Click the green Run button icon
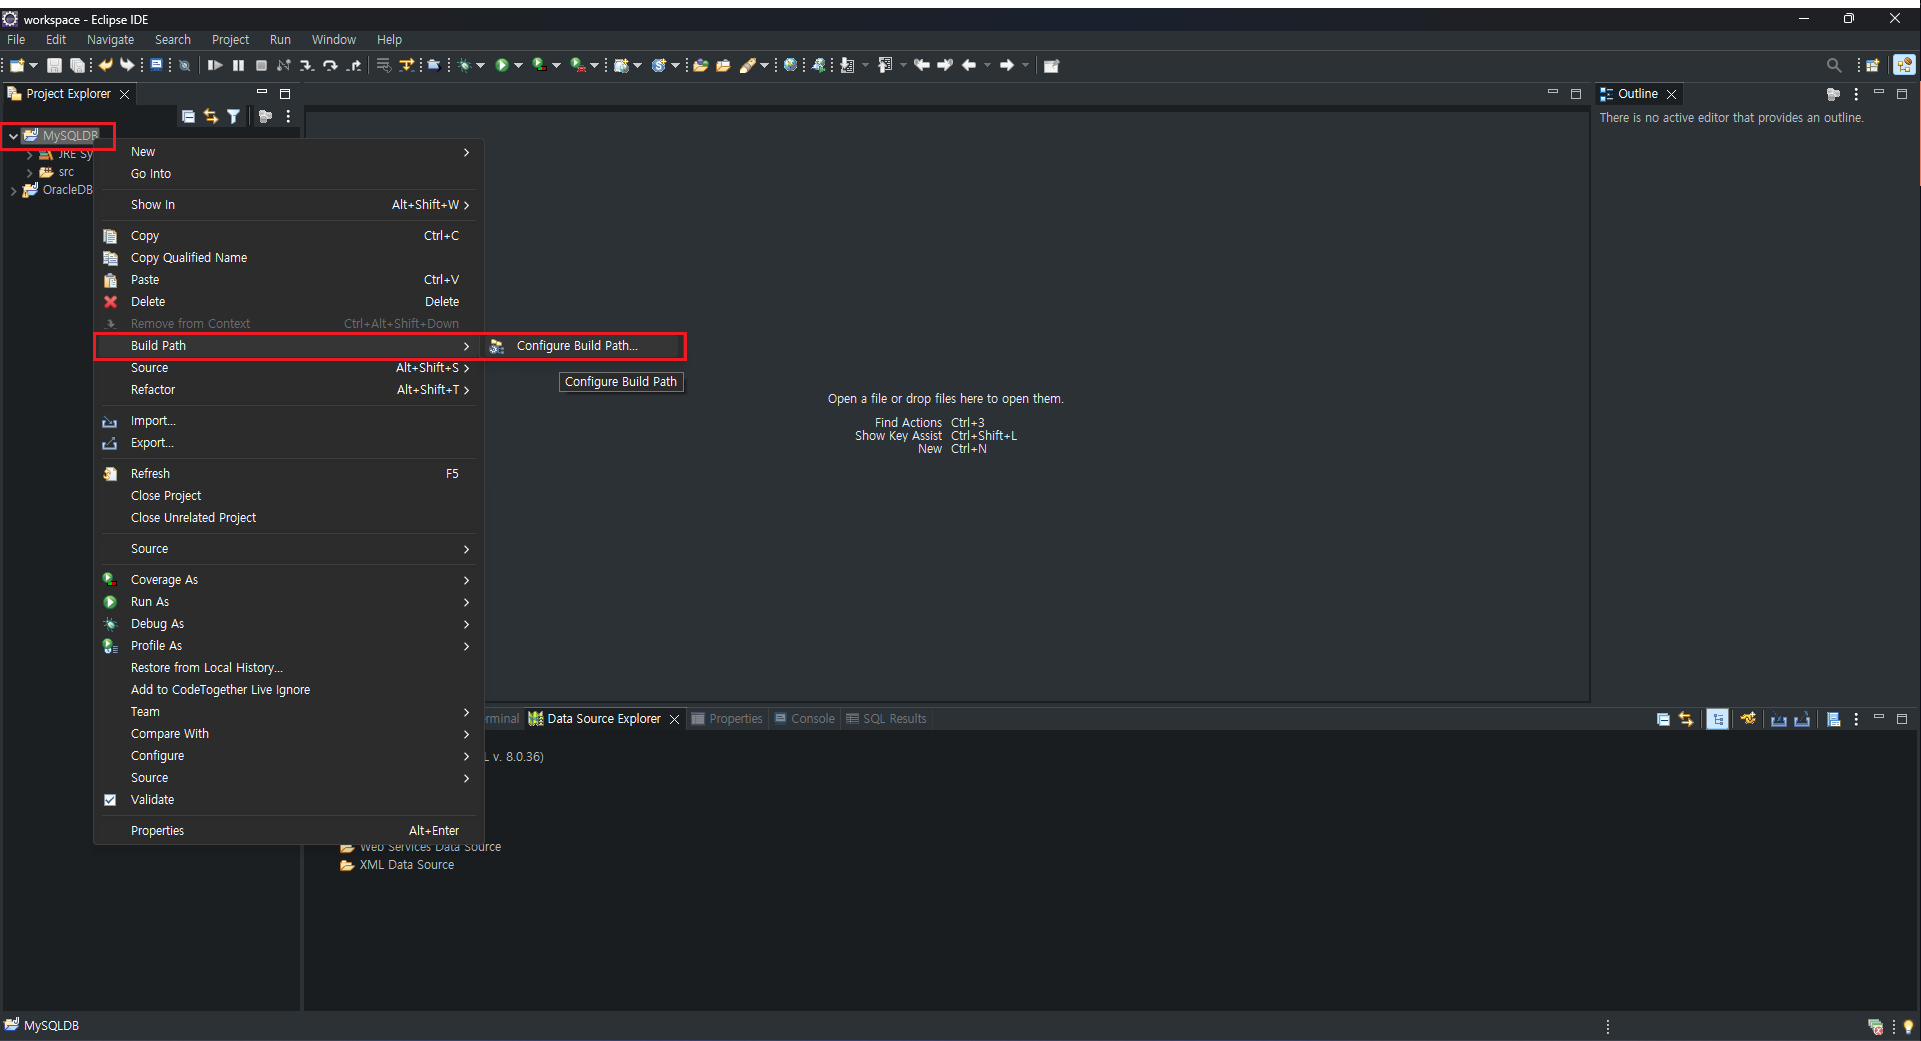Screen dimensions: 1921x1041 [502, 65]
